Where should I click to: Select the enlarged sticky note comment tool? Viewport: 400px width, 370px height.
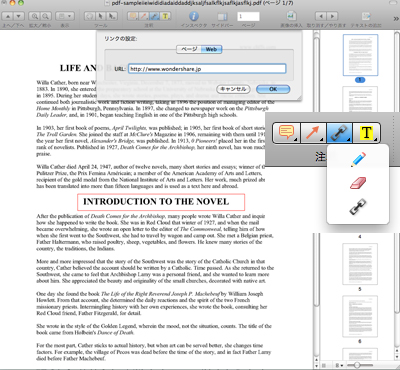click(286, 133)
